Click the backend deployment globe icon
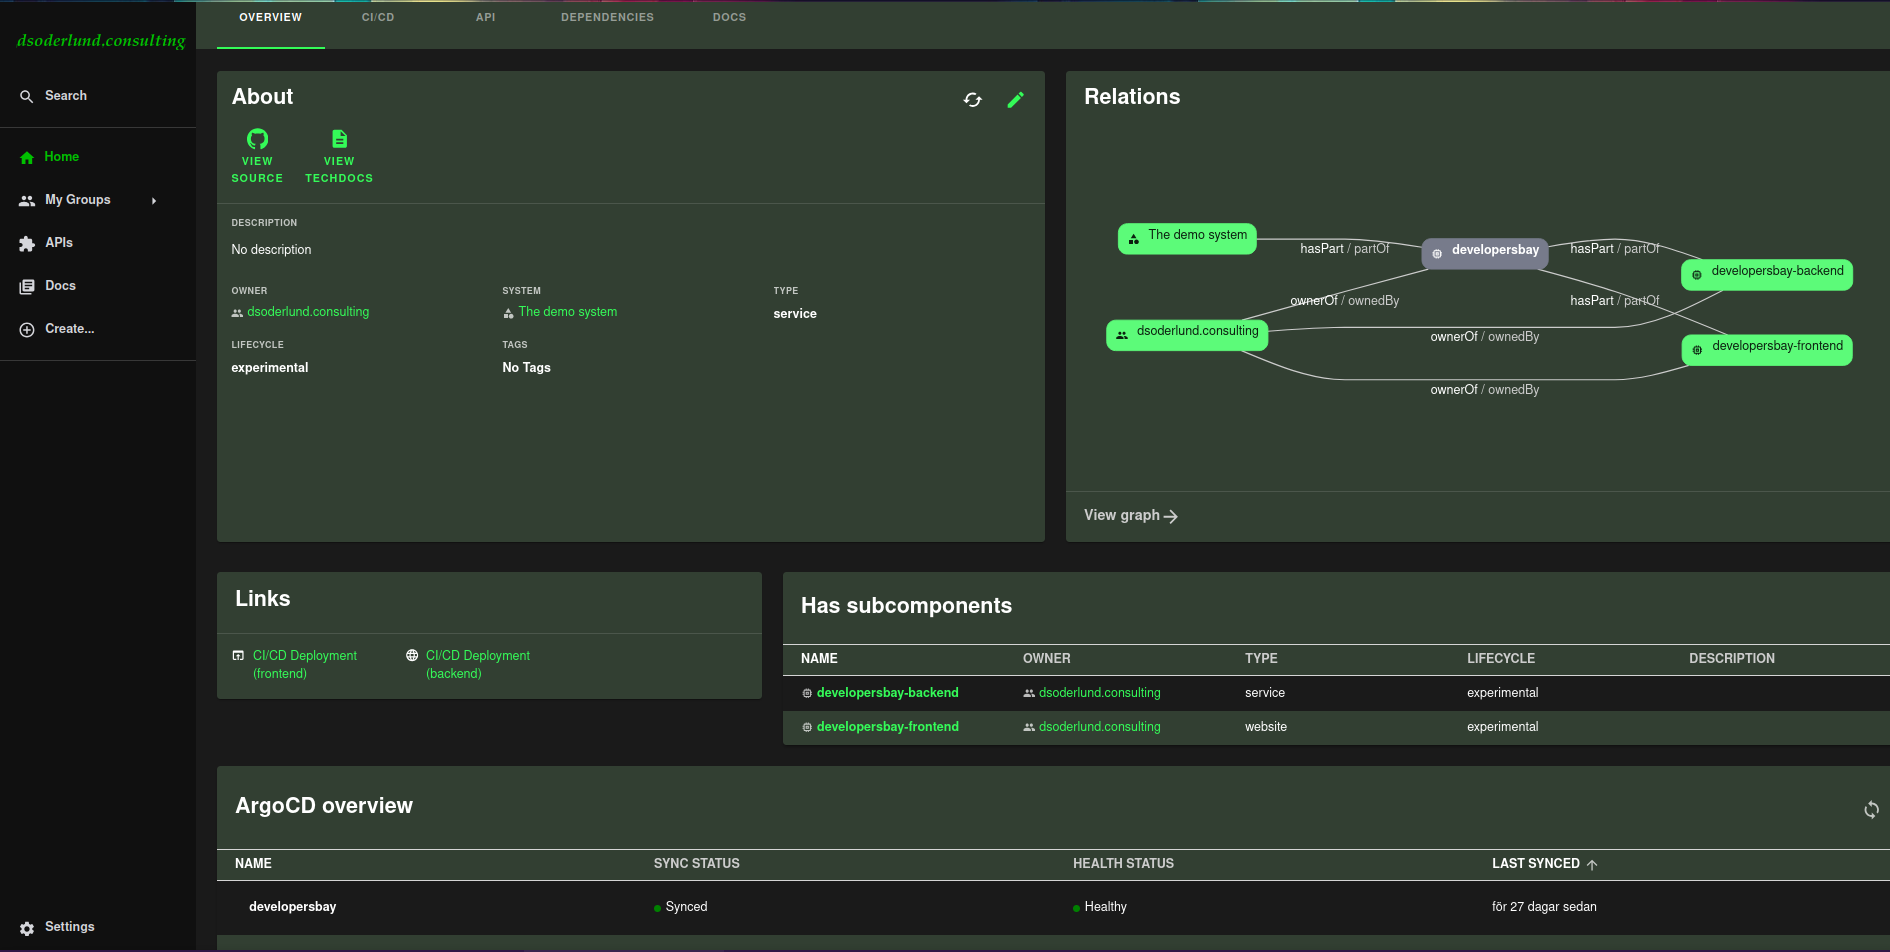The width and height of the screenshot is (1890, 952). [x=412, y=656]
